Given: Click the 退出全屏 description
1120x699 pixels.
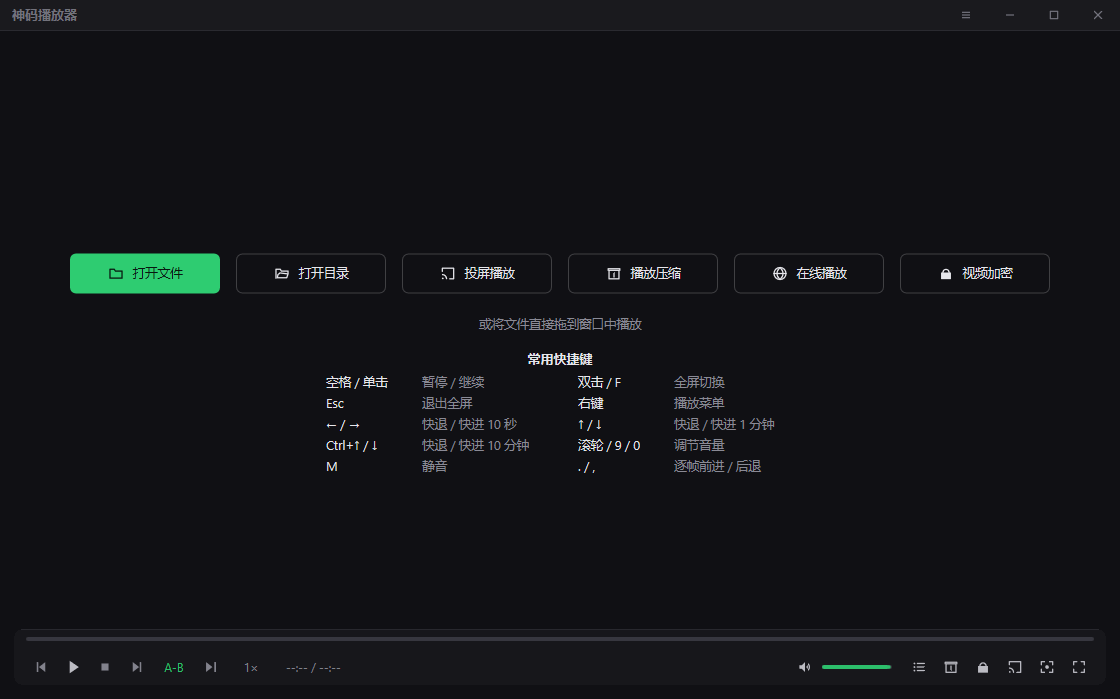Looking at the screenshot, I should 447,403.
